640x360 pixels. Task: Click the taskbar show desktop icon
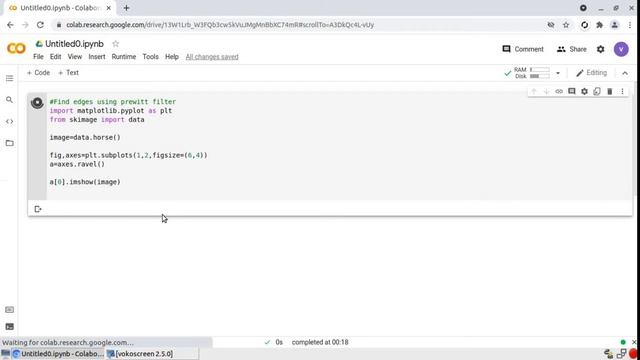5,354
